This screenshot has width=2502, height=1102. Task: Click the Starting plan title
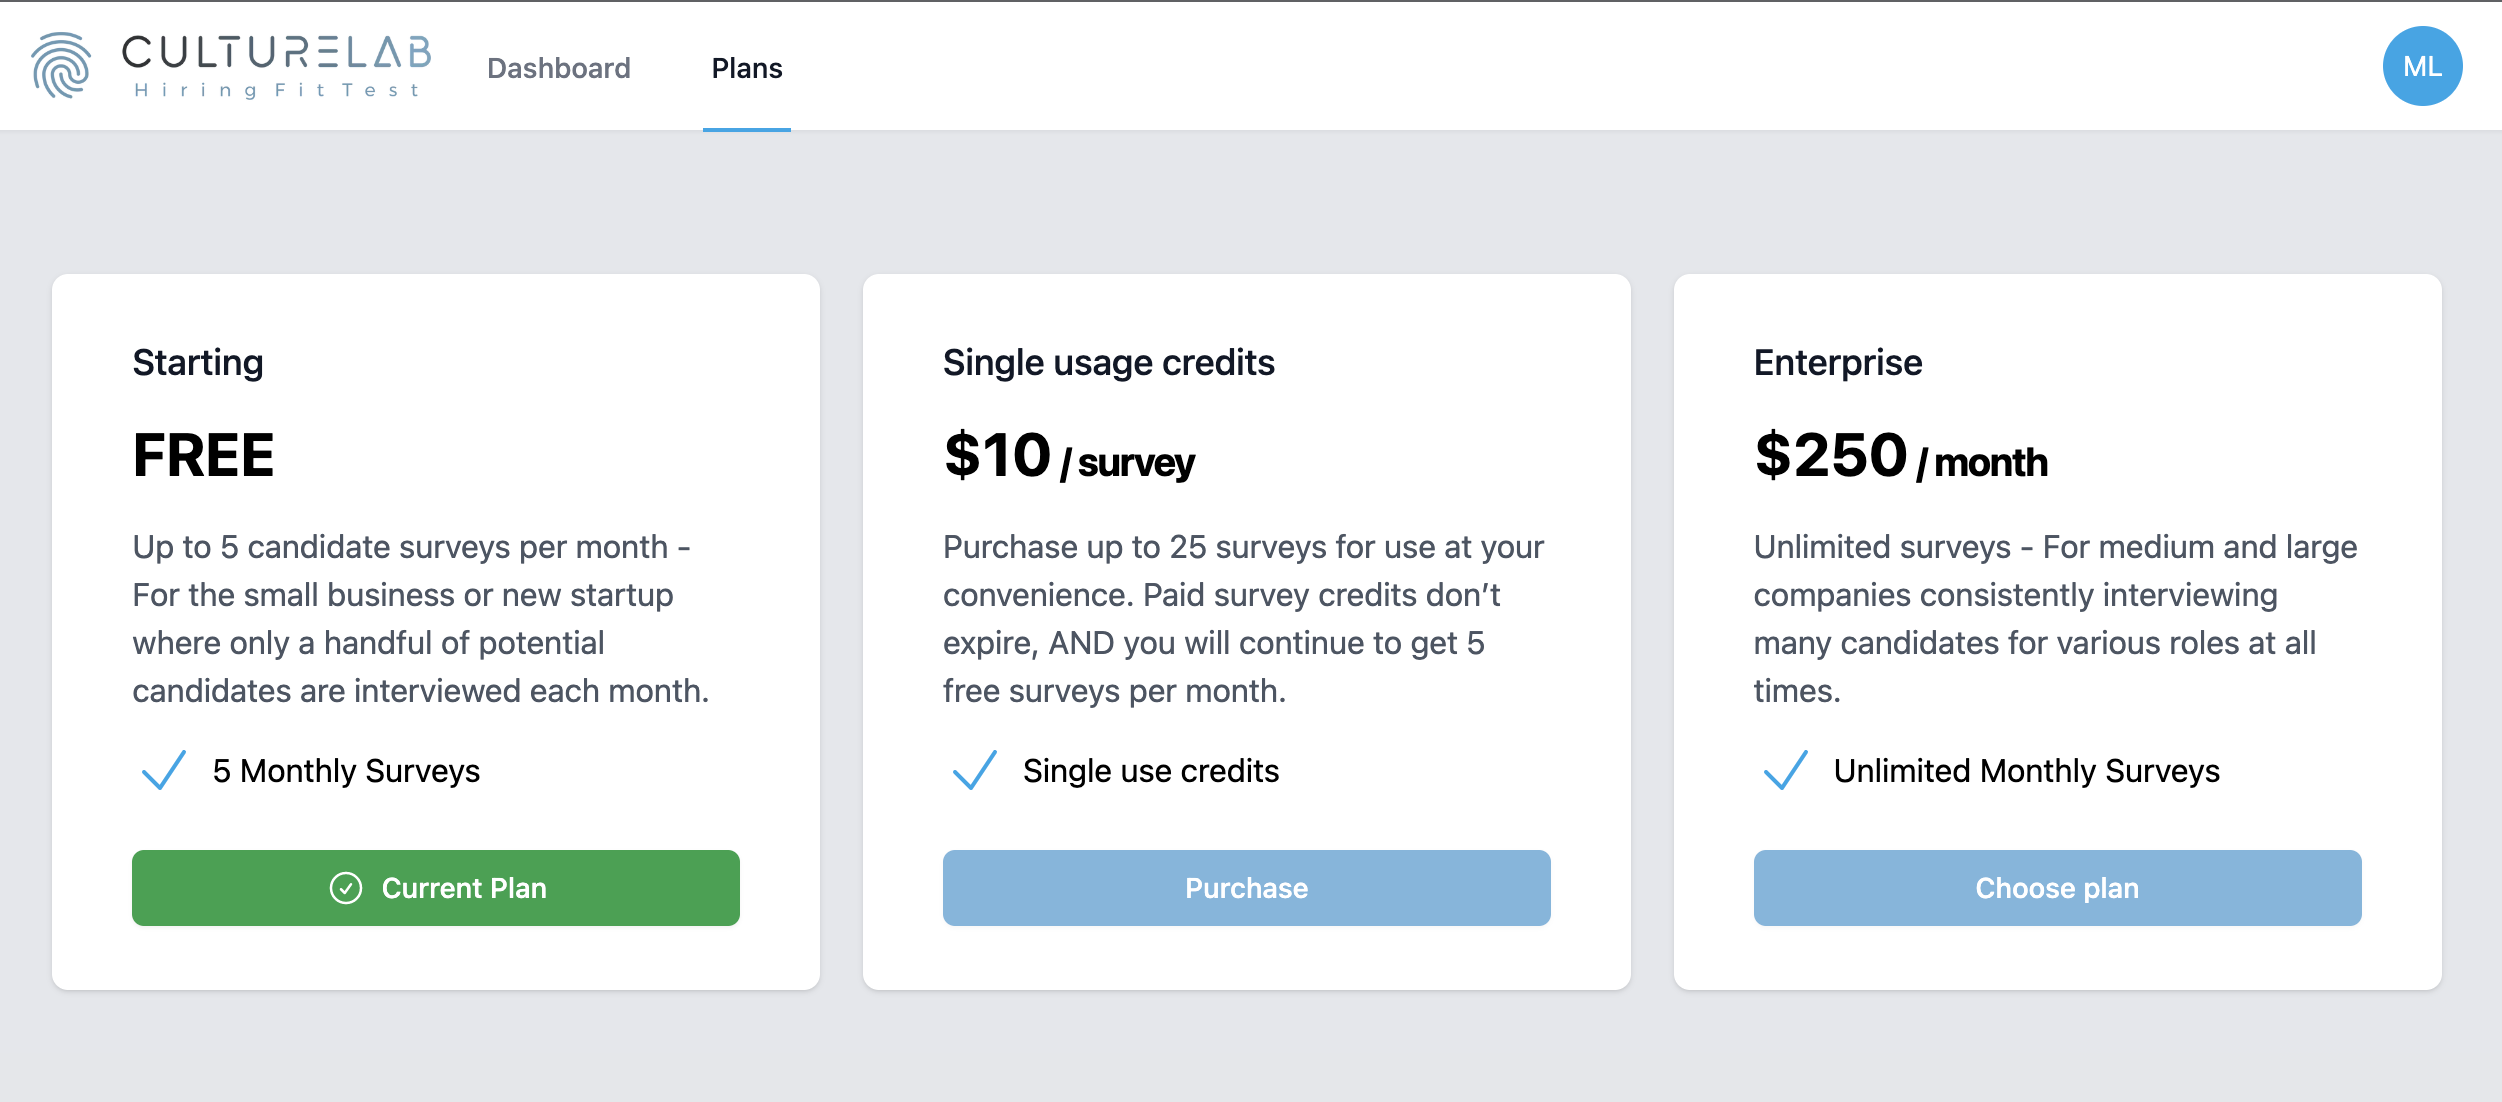(198, 363)
